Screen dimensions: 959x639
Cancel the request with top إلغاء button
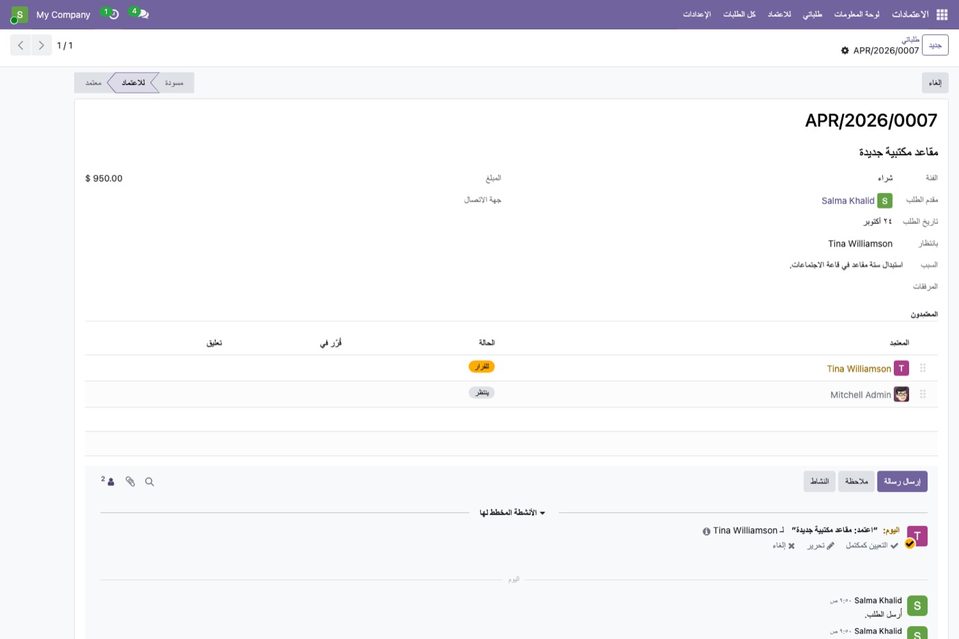(x=935, y=83)
